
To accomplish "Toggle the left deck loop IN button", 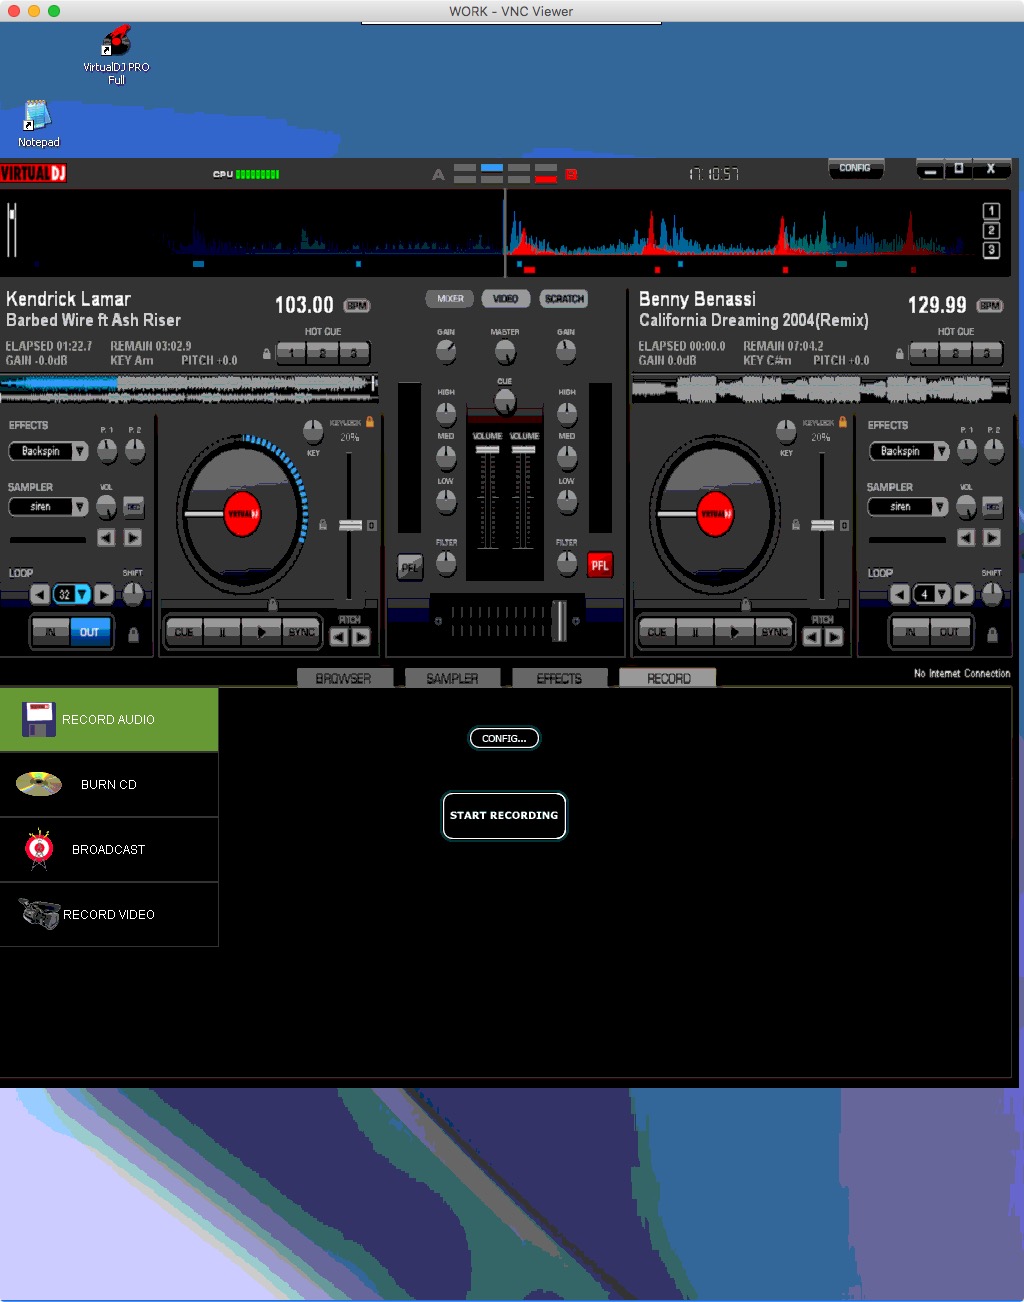I will click(x=51, y=632).
